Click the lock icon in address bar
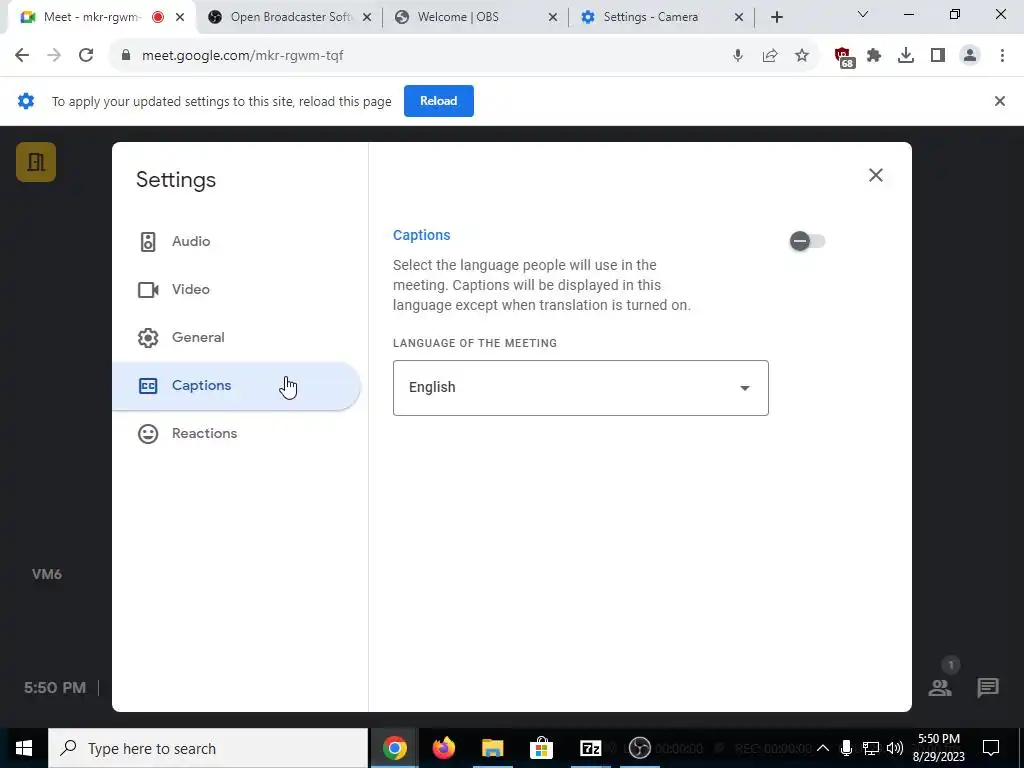The image size is (1024, 768). 126,56
